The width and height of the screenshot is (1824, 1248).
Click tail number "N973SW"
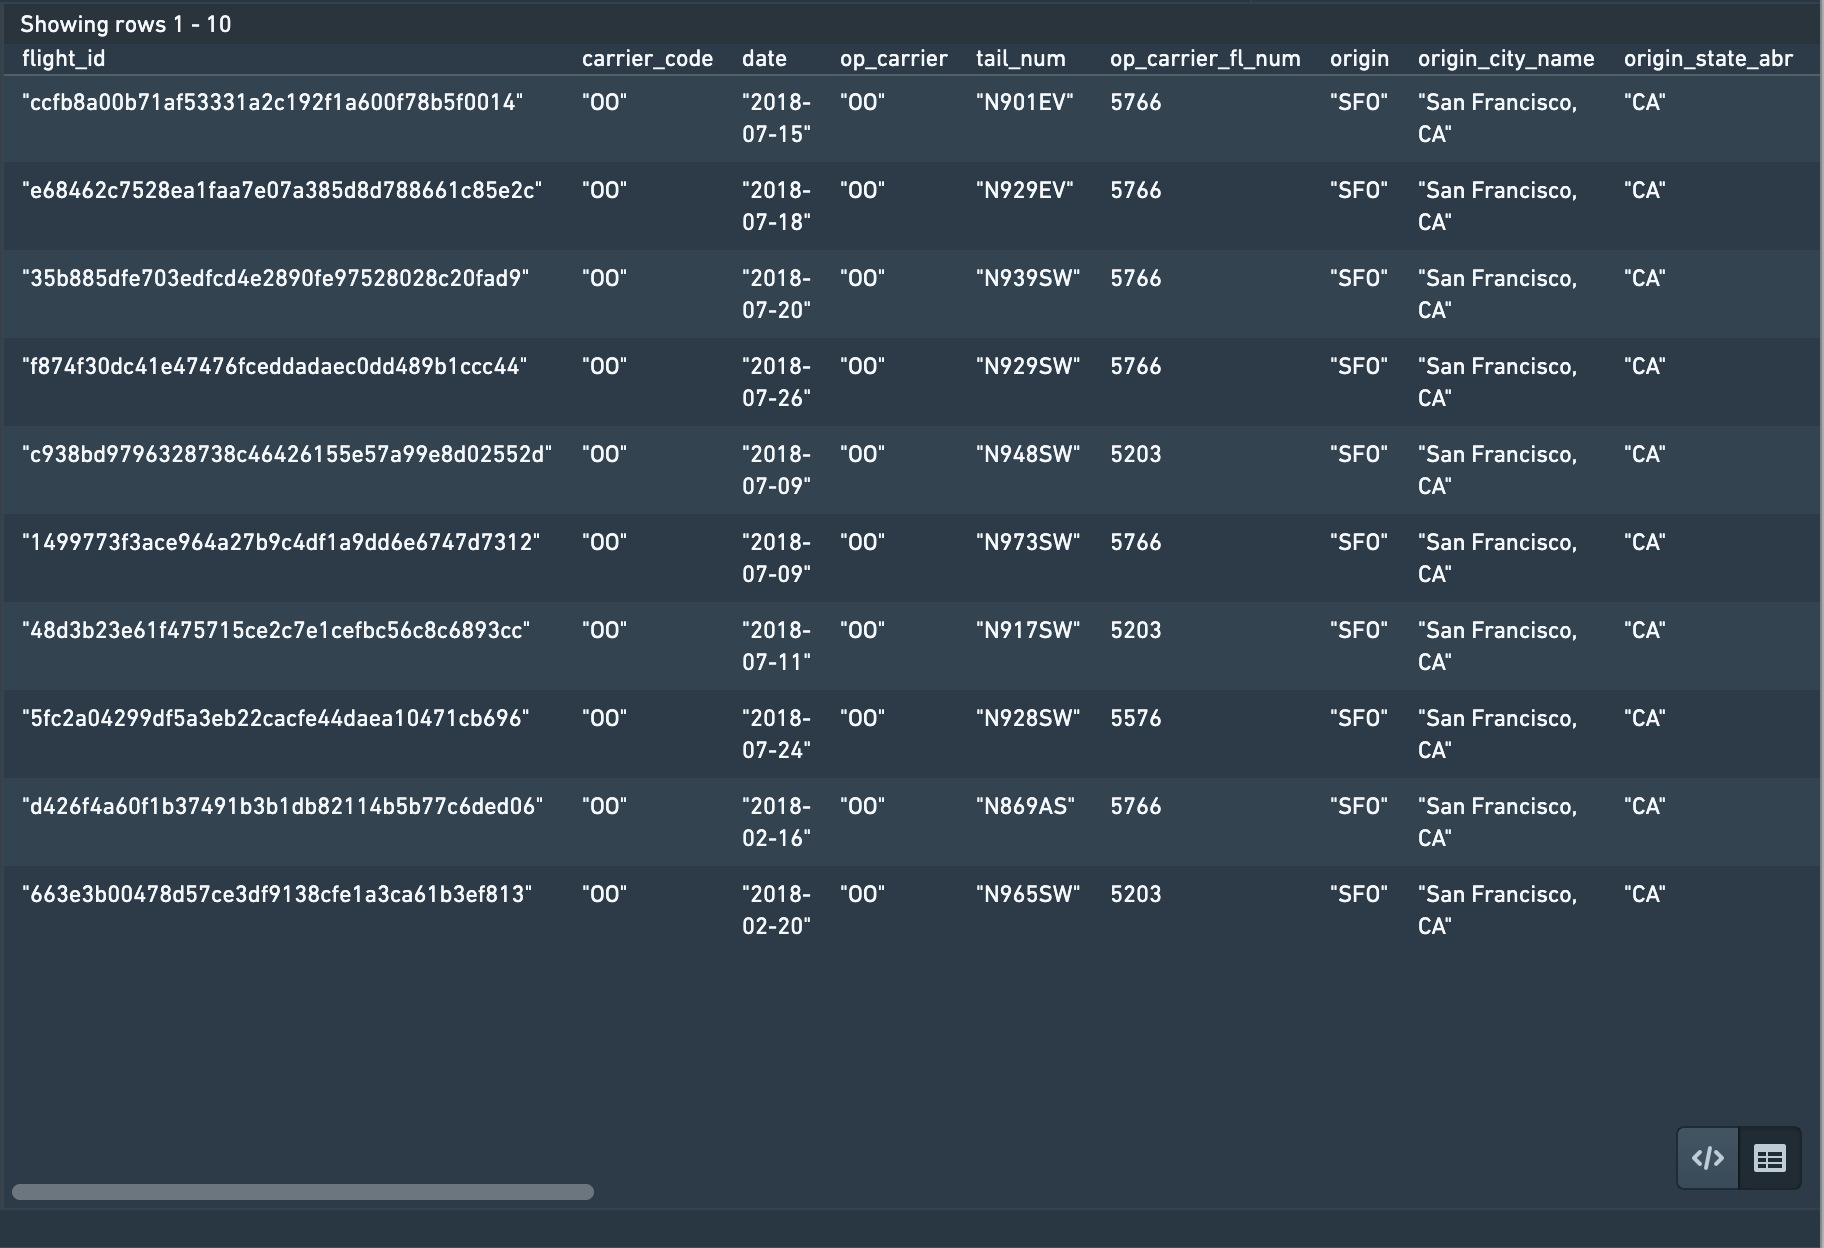click(1028, 543)
